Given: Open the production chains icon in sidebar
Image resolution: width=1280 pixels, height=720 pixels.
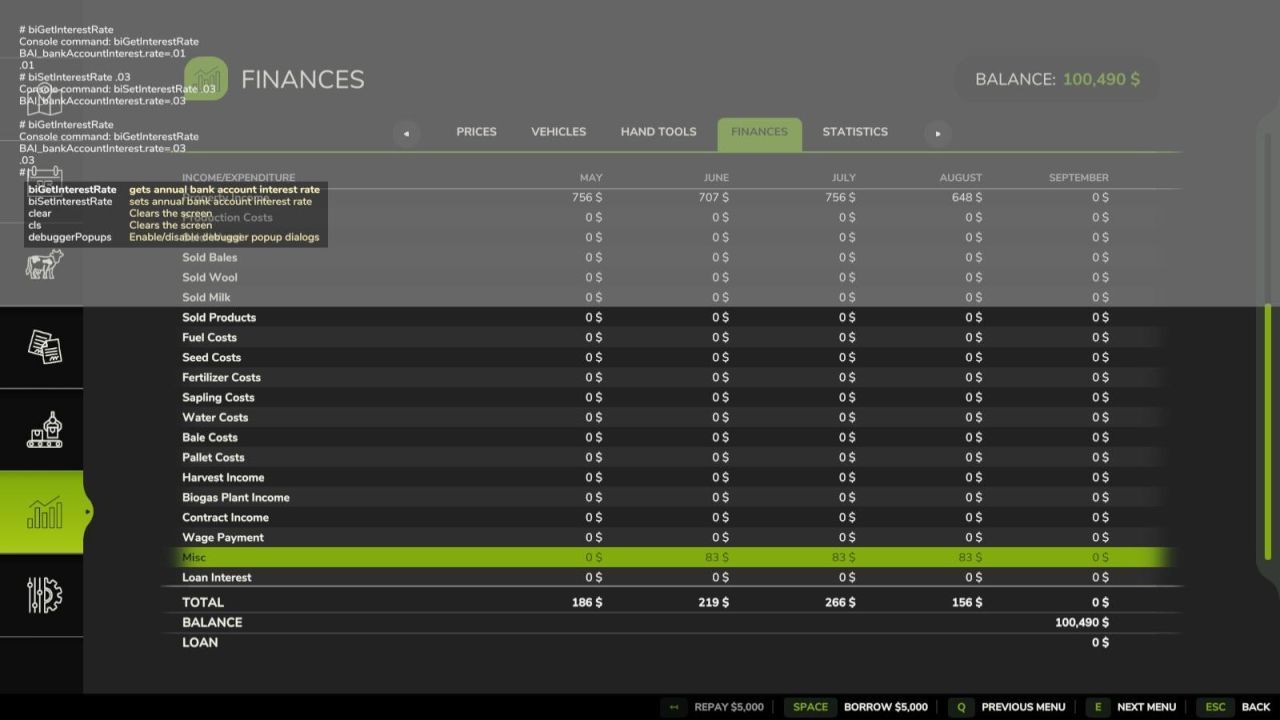Looking at the screenshot, I should [44, 430].
